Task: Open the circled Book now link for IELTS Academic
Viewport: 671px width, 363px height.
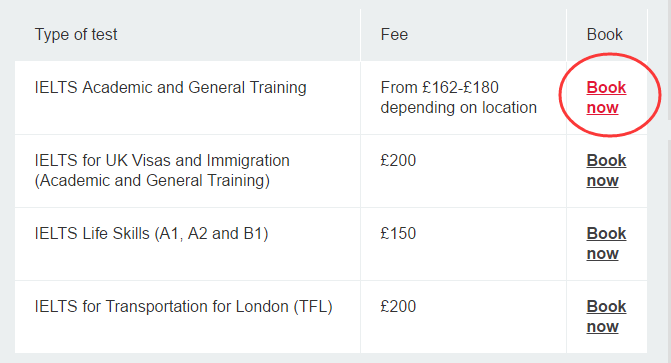Action: (606, 97)
